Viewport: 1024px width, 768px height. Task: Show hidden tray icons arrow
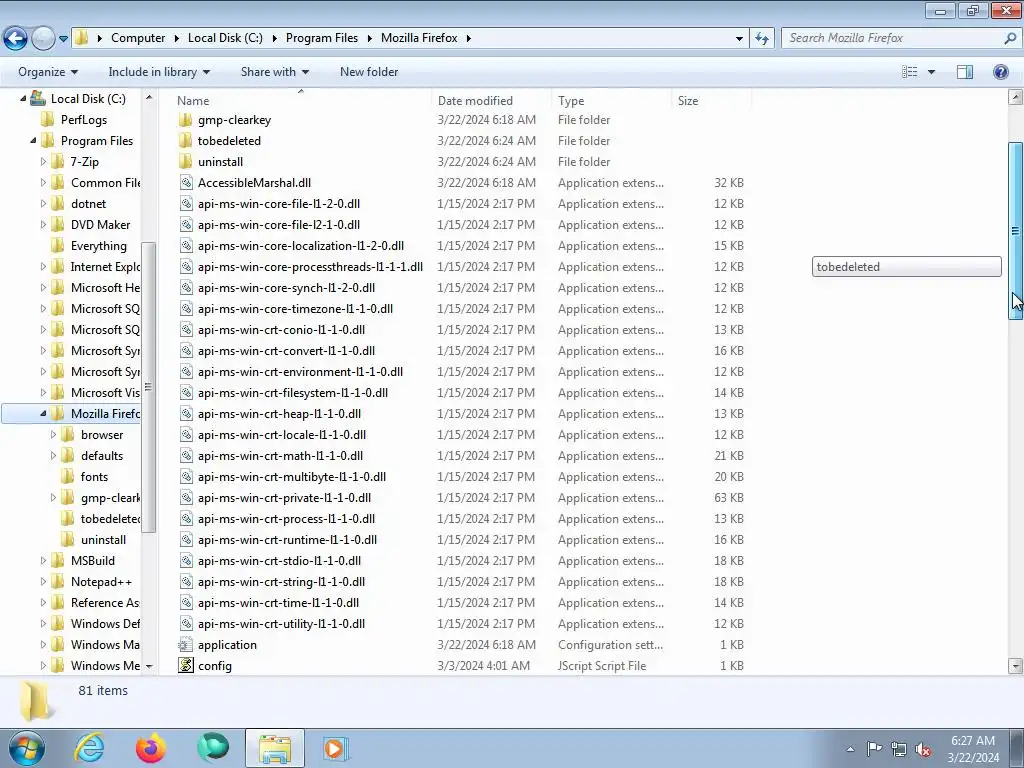pyautogui.click(x=850, y=749)
